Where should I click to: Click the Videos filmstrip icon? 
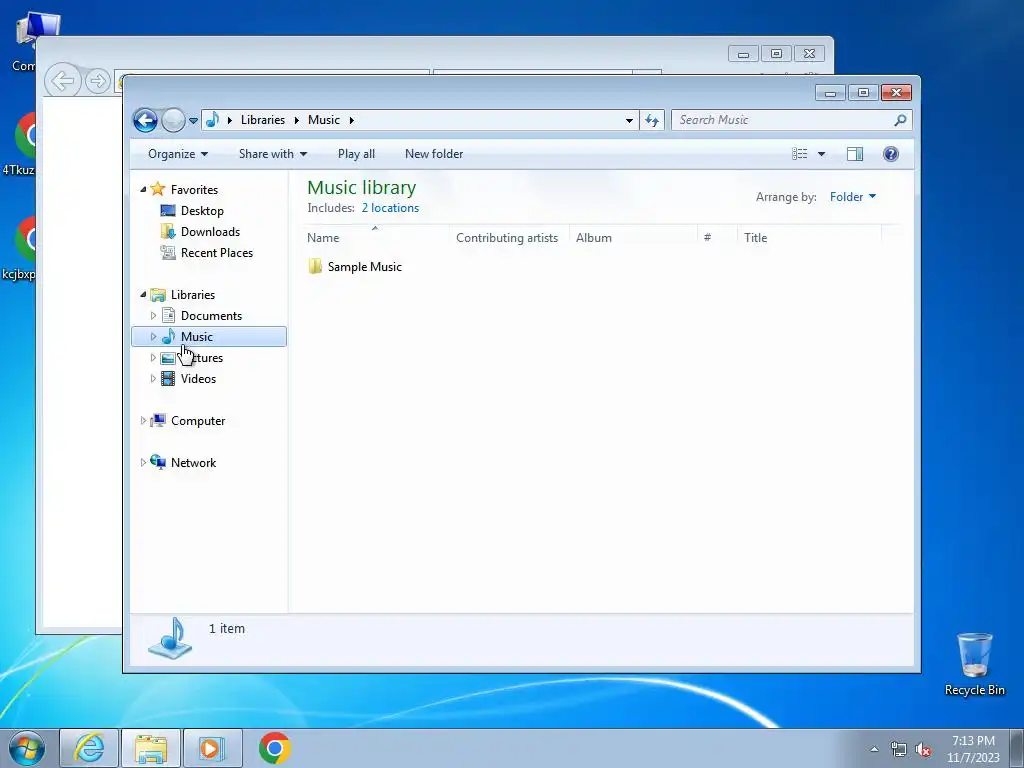[x=168, y=379]
